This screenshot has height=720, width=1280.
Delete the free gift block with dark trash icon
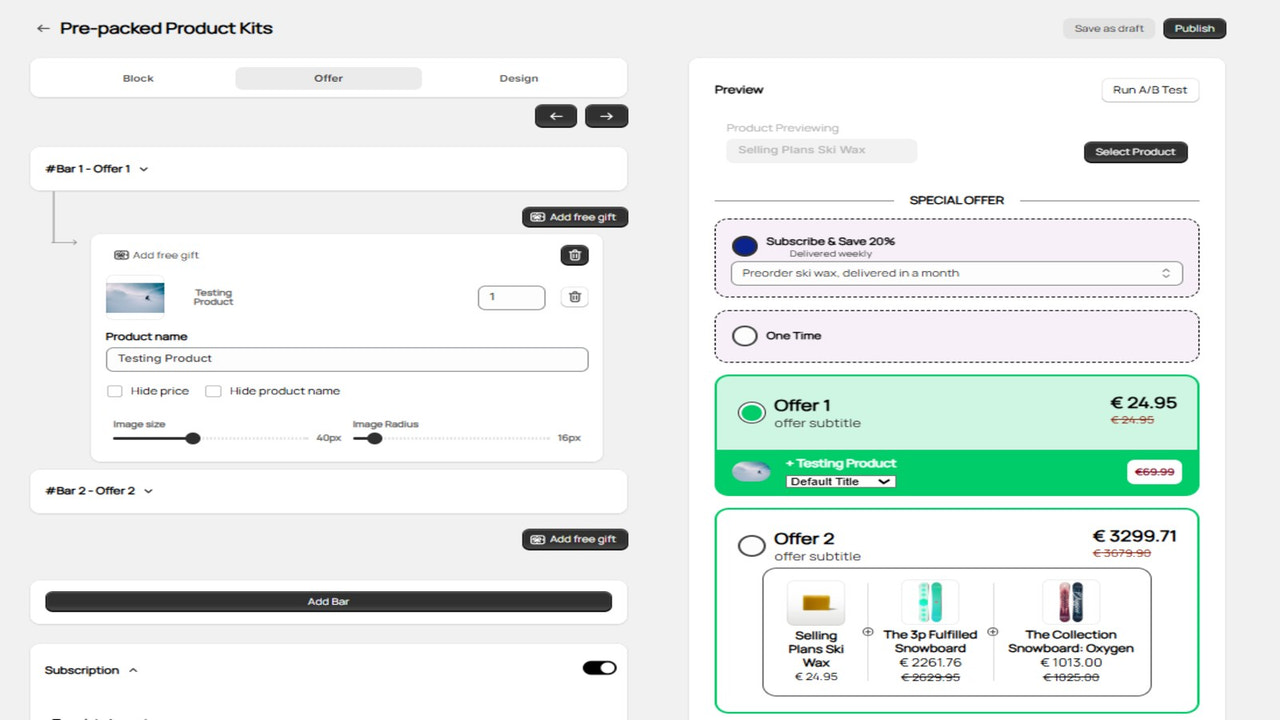point(574,255)
